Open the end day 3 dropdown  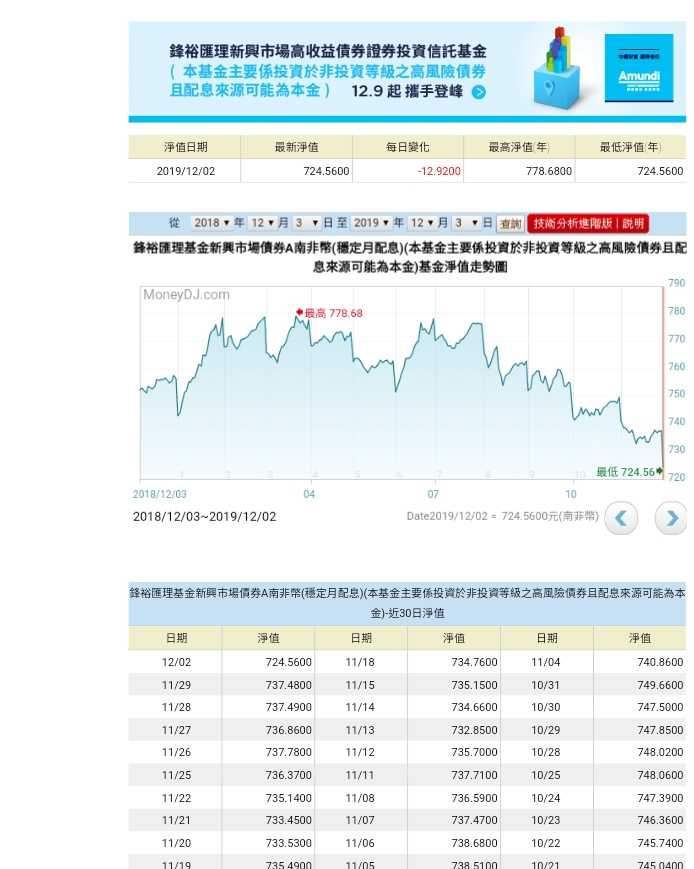coord(466,223)
